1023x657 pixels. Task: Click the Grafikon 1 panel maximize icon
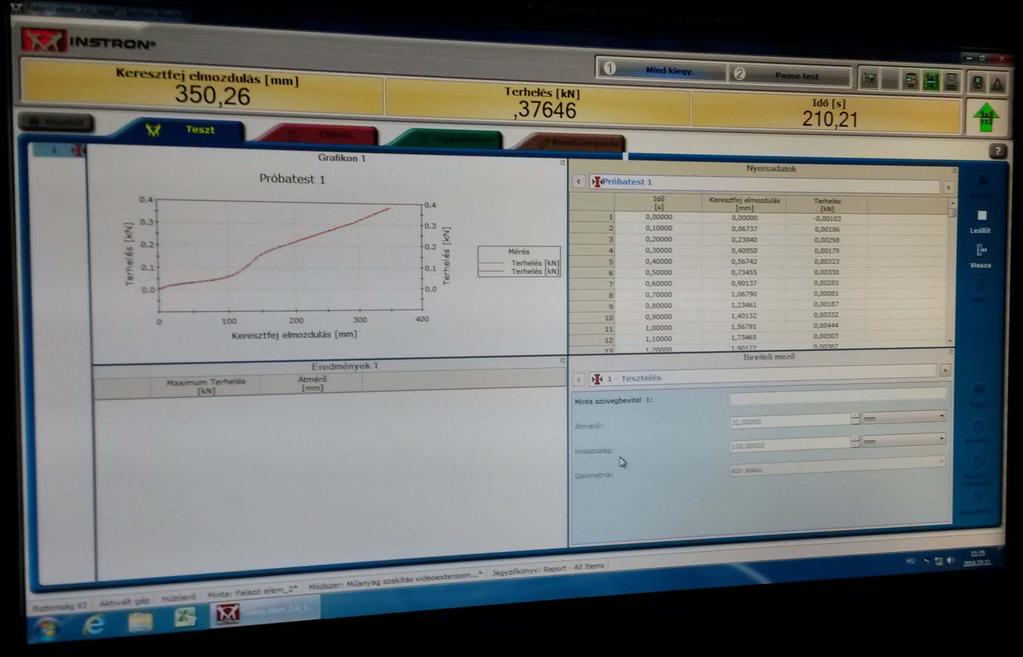click(x=562, y=162)
